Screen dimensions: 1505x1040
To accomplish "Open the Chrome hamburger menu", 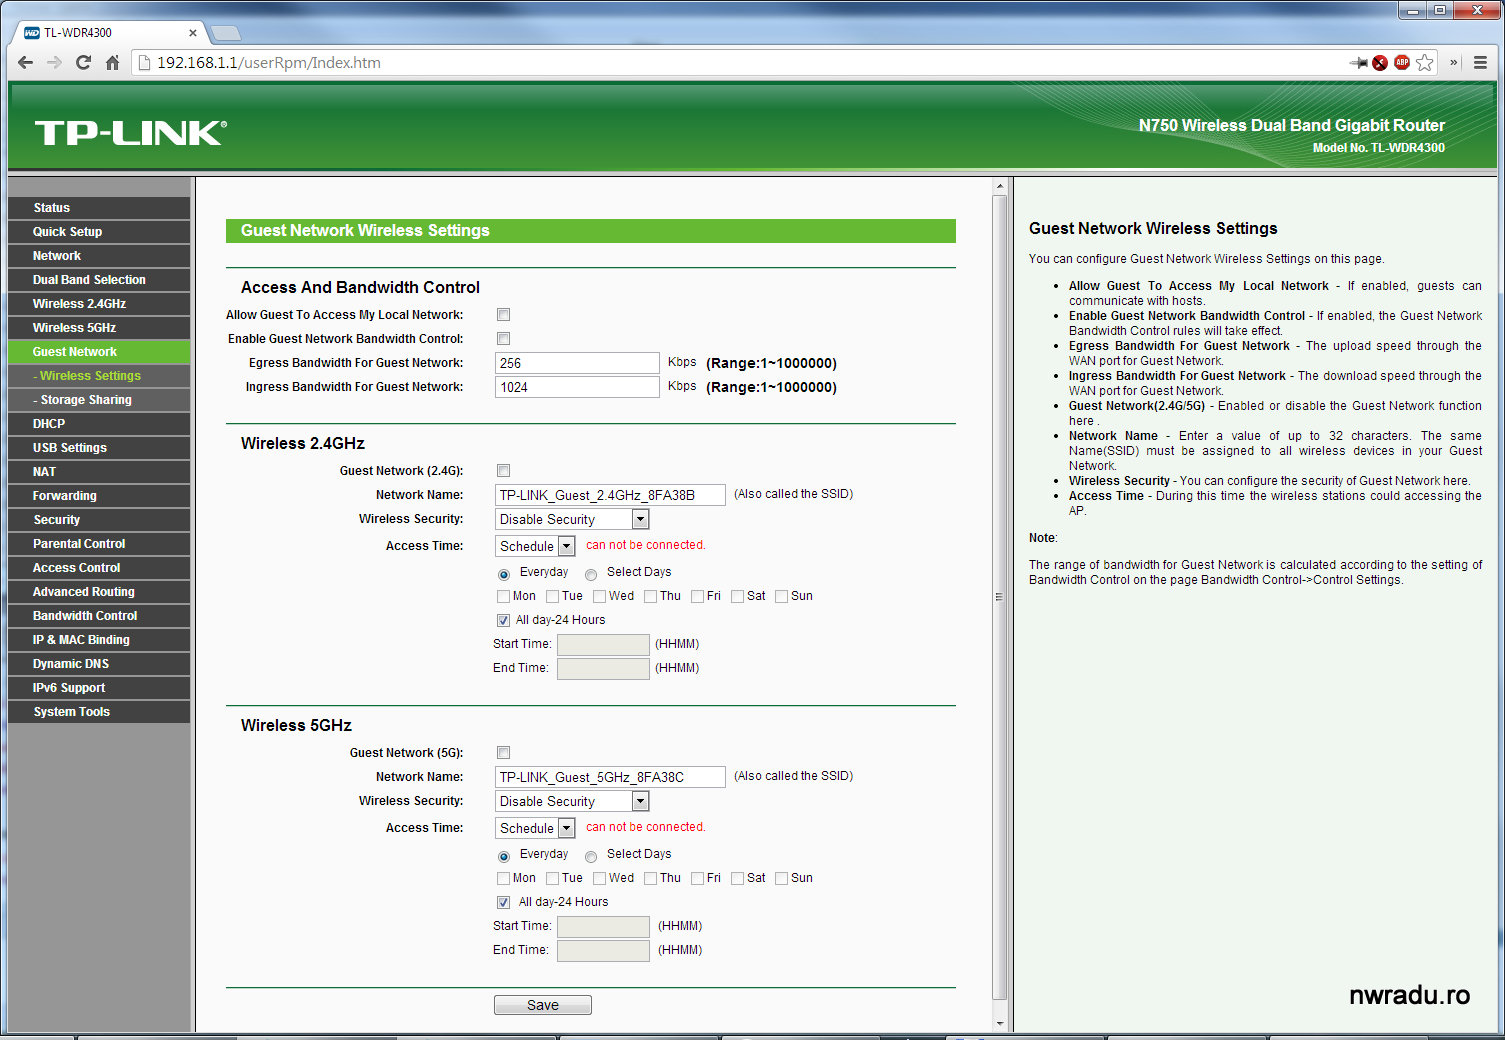I will click(1480, 63).
